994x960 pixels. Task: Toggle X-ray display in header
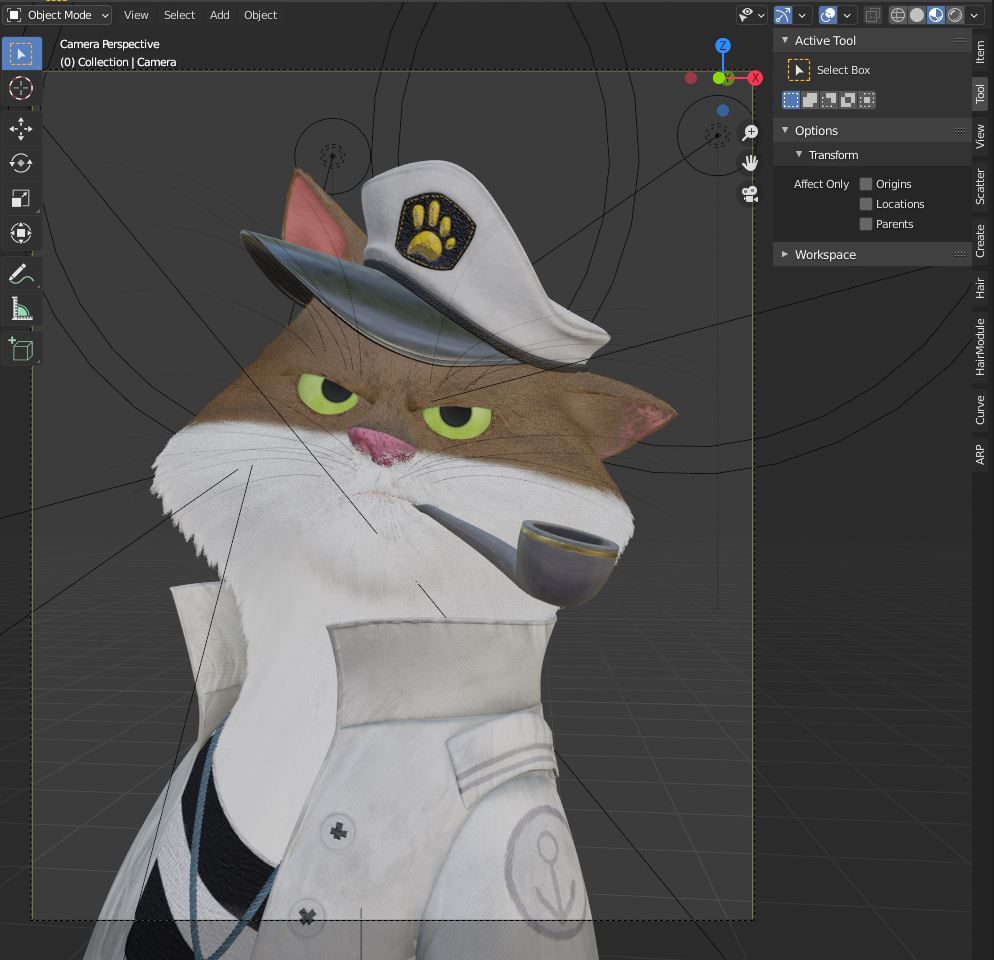[873, 15]
